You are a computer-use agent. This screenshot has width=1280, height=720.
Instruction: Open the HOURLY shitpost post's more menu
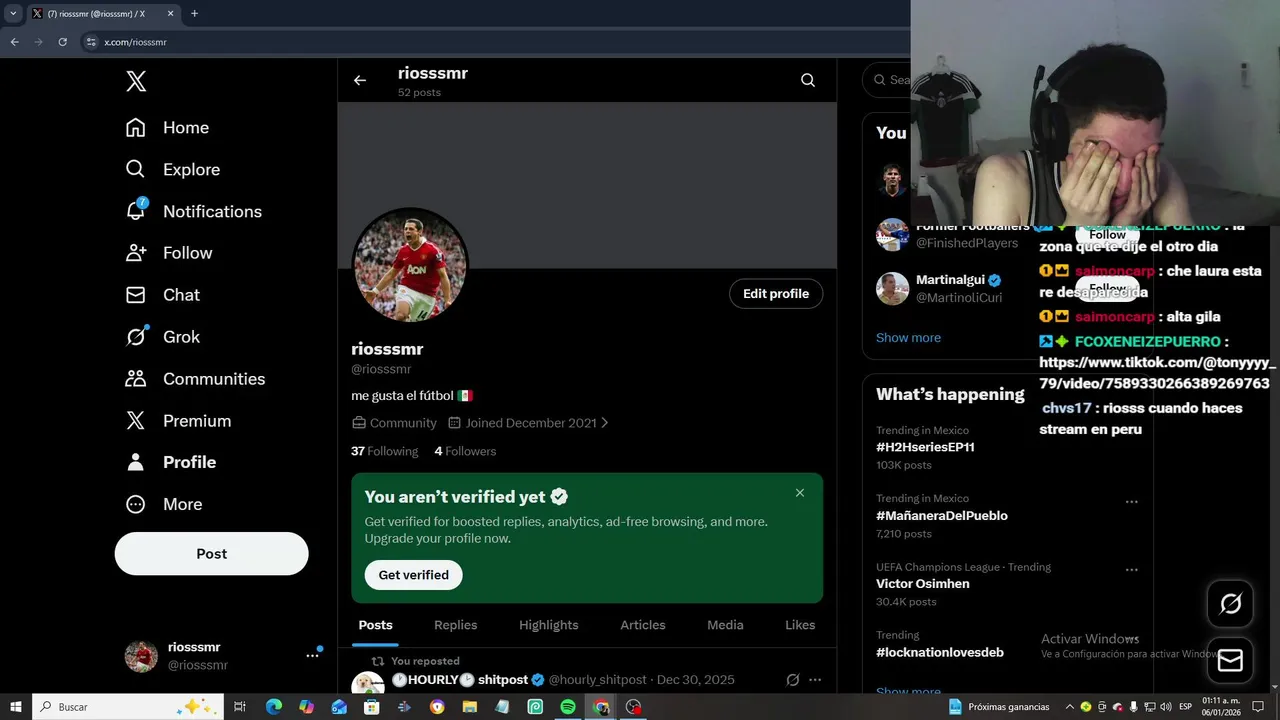click(x=815, y=680)
